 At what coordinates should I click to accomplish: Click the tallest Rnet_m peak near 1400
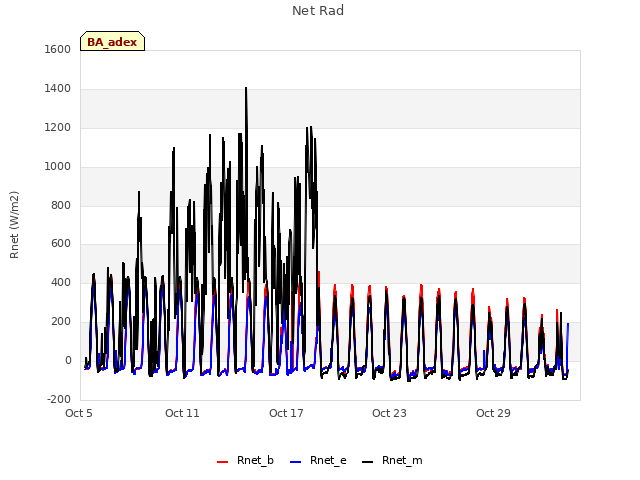pos(246,88)
